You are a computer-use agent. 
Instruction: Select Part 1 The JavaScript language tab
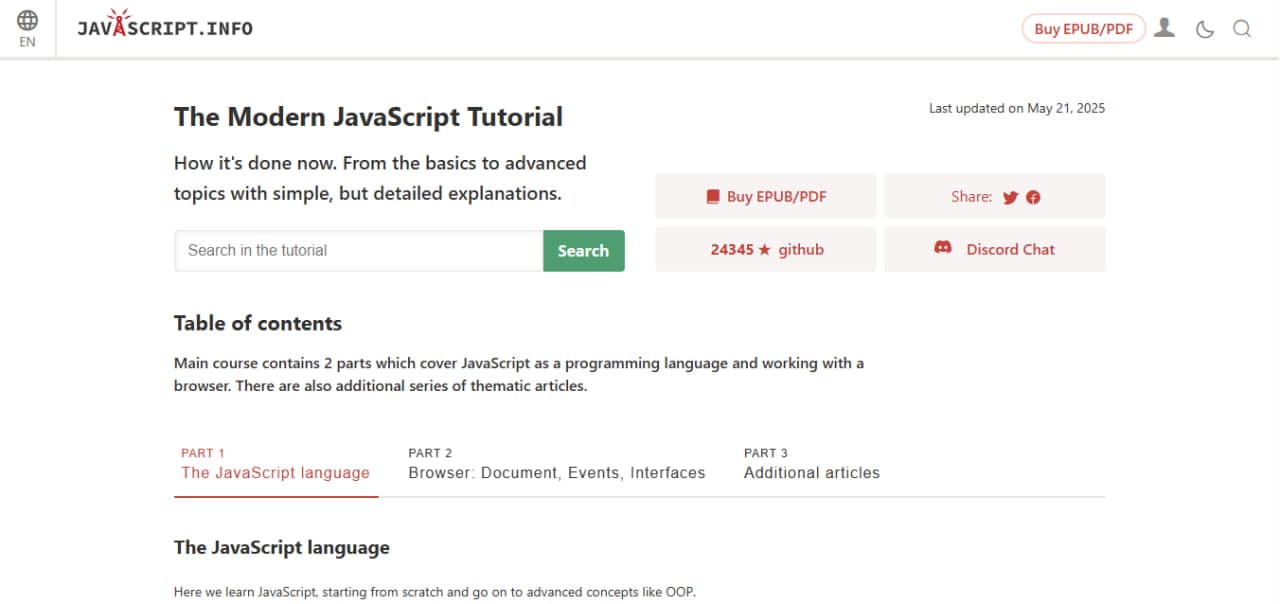pyautogui.click(x=276, y=464)
